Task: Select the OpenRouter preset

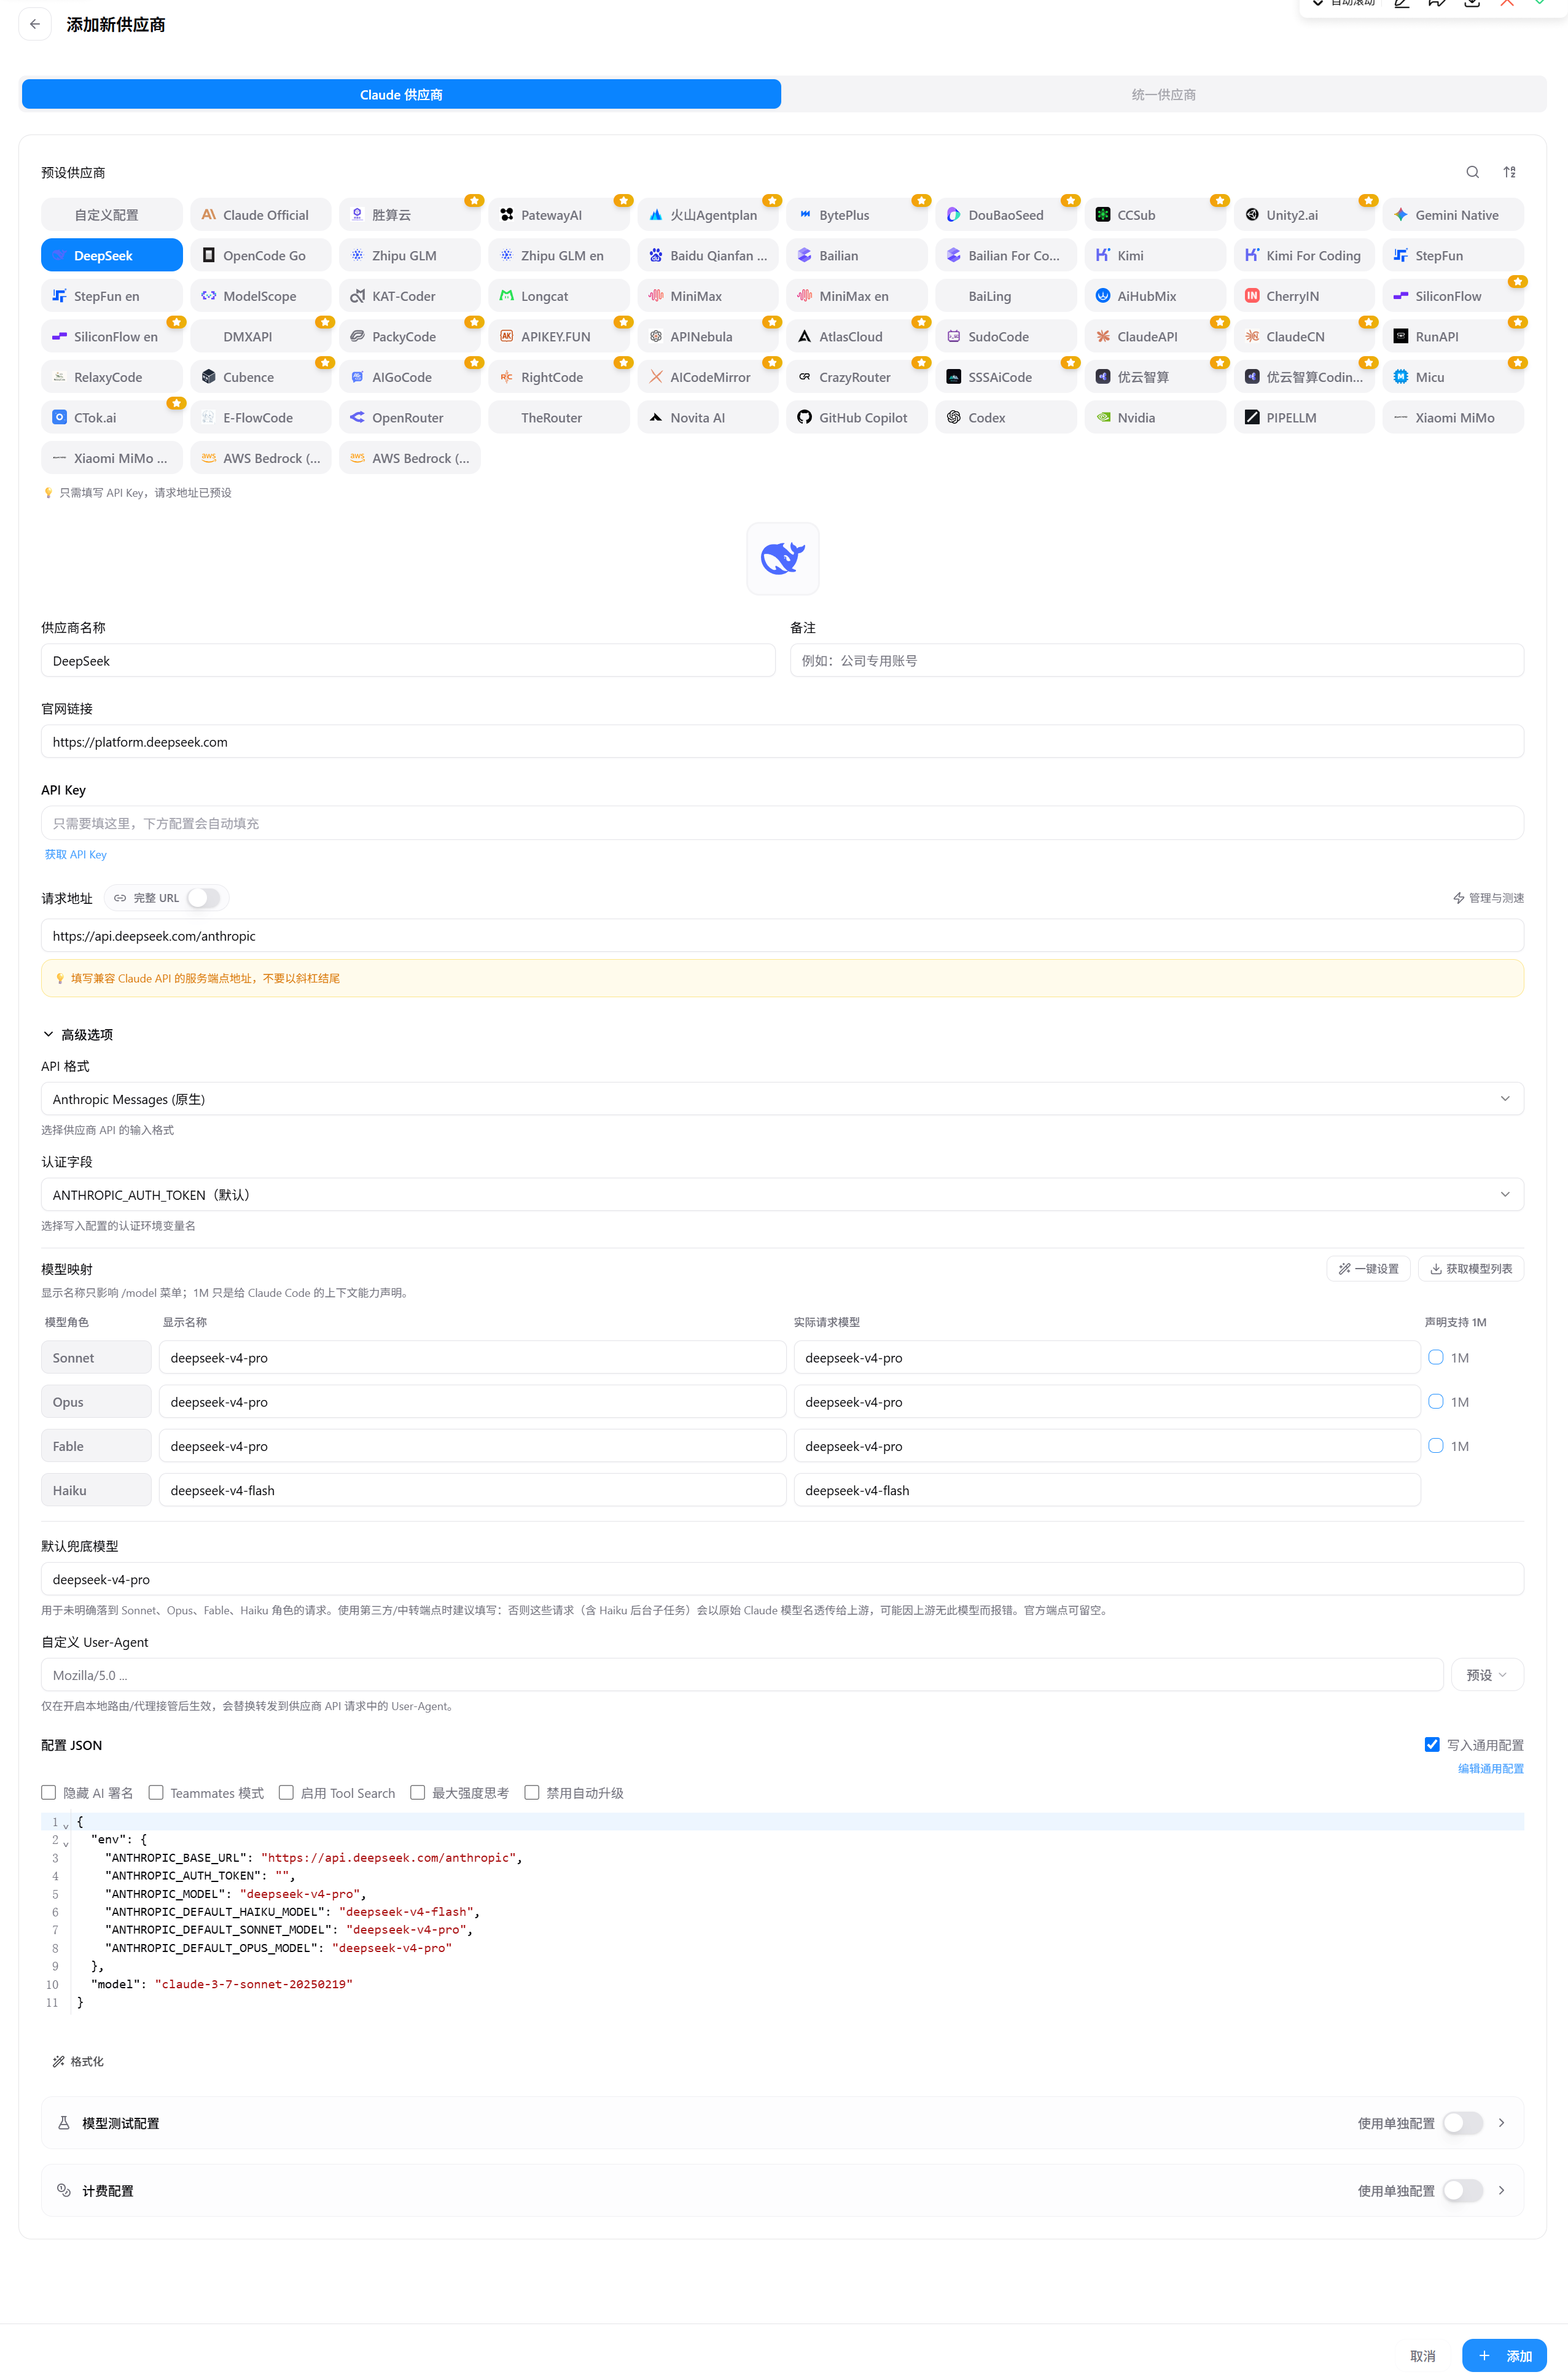Action: [410, 418]
